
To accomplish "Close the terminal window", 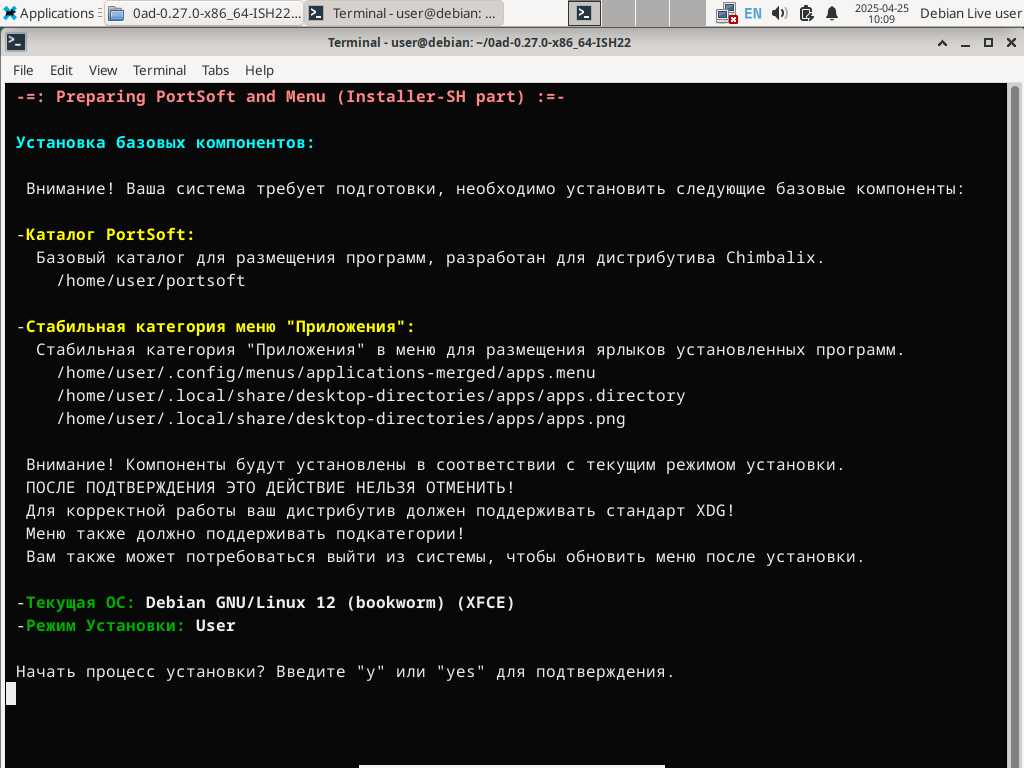I will [x=1011, y=43].
